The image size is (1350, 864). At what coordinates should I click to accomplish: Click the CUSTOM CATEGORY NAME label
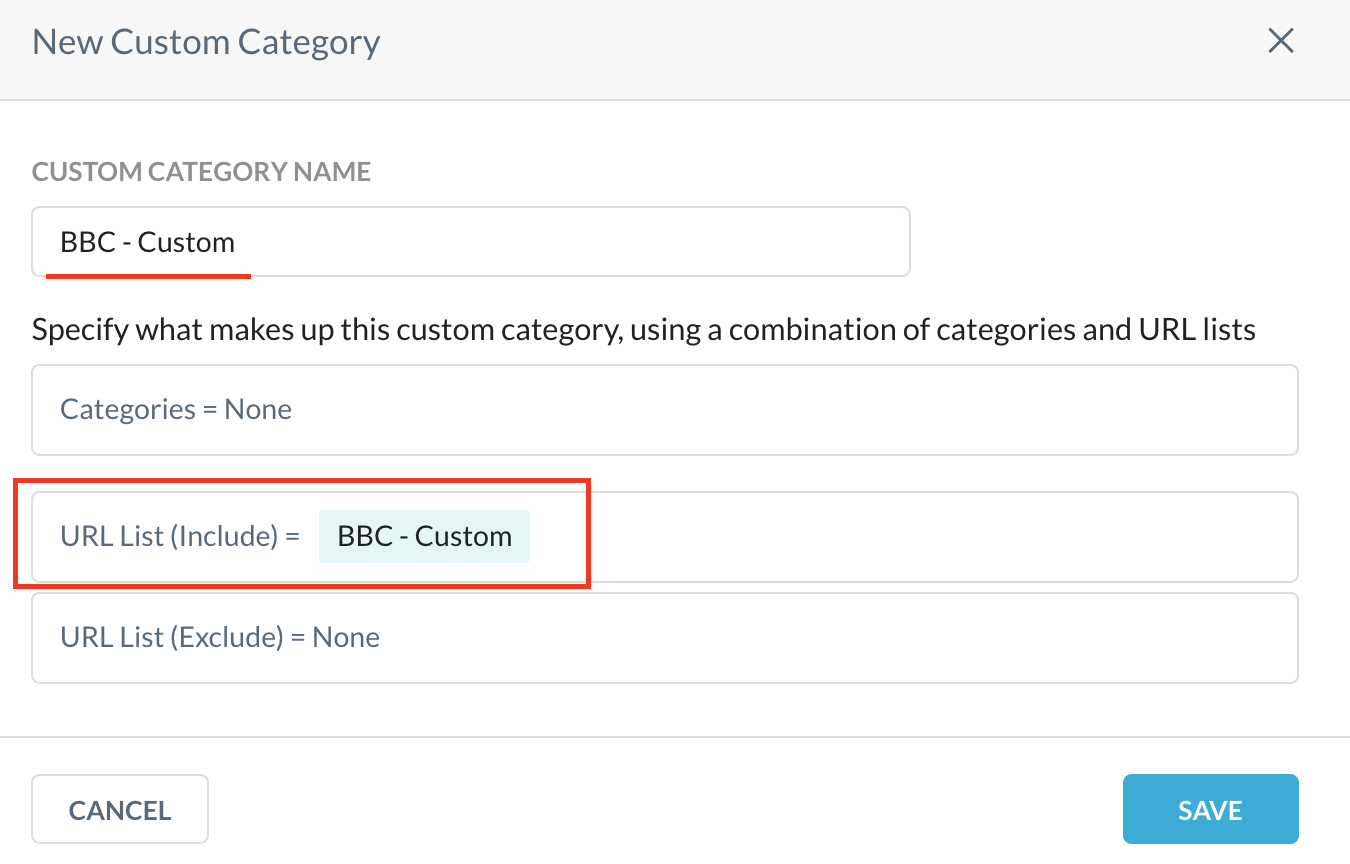(201, 172)
